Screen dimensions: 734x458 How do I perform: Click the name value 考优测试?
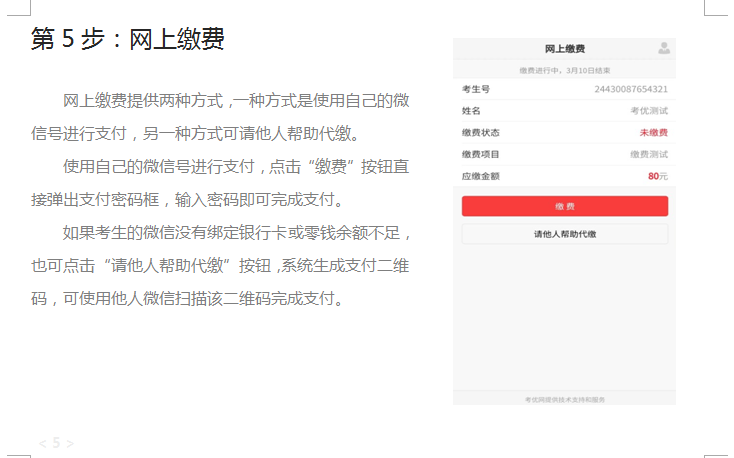pyautogui.click(x=648, y=111)
